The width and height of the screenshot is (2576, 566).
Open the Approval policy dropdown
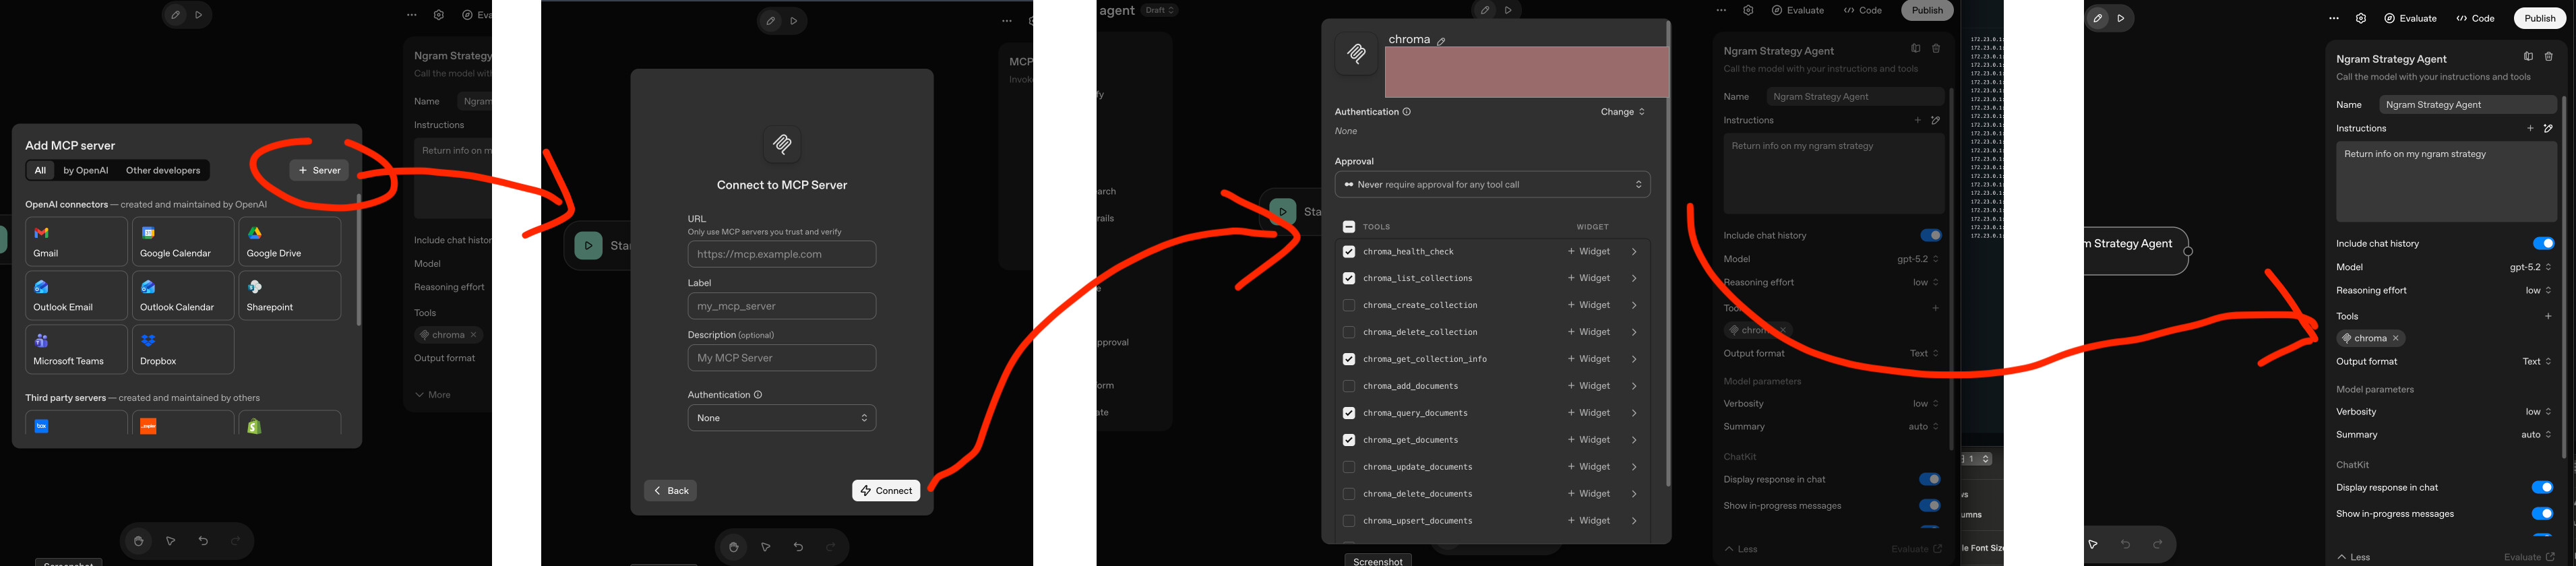tap(1491, 185)
